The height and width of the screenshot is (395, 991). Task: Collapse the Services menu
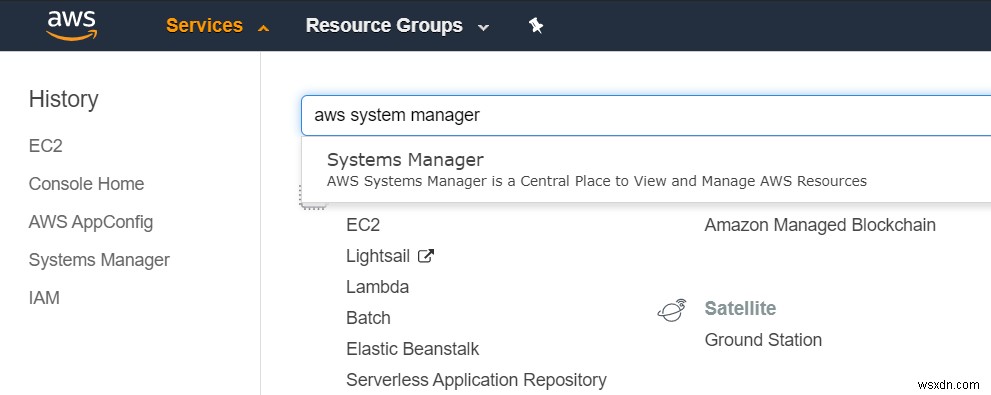coord(217,26)
